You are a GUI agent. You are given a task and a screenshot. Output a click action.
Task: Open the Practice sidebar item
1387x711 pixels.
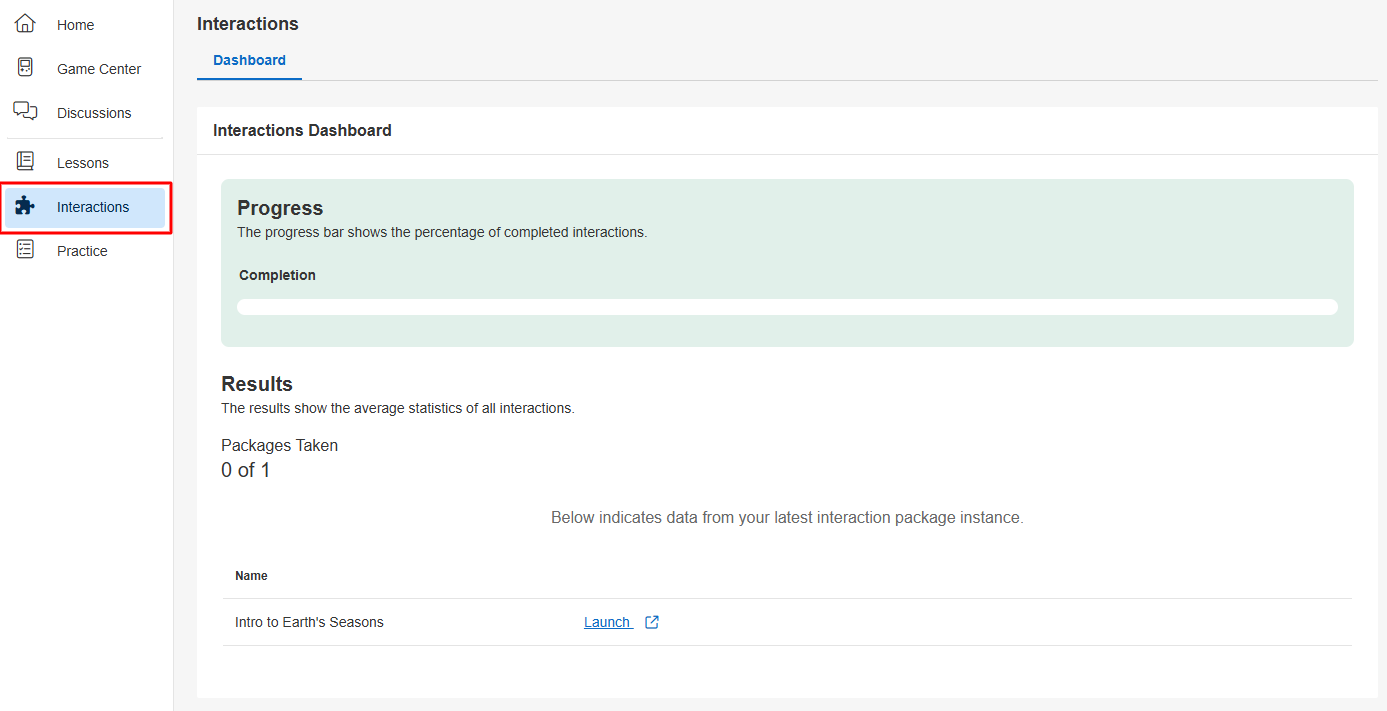(82, 251)
